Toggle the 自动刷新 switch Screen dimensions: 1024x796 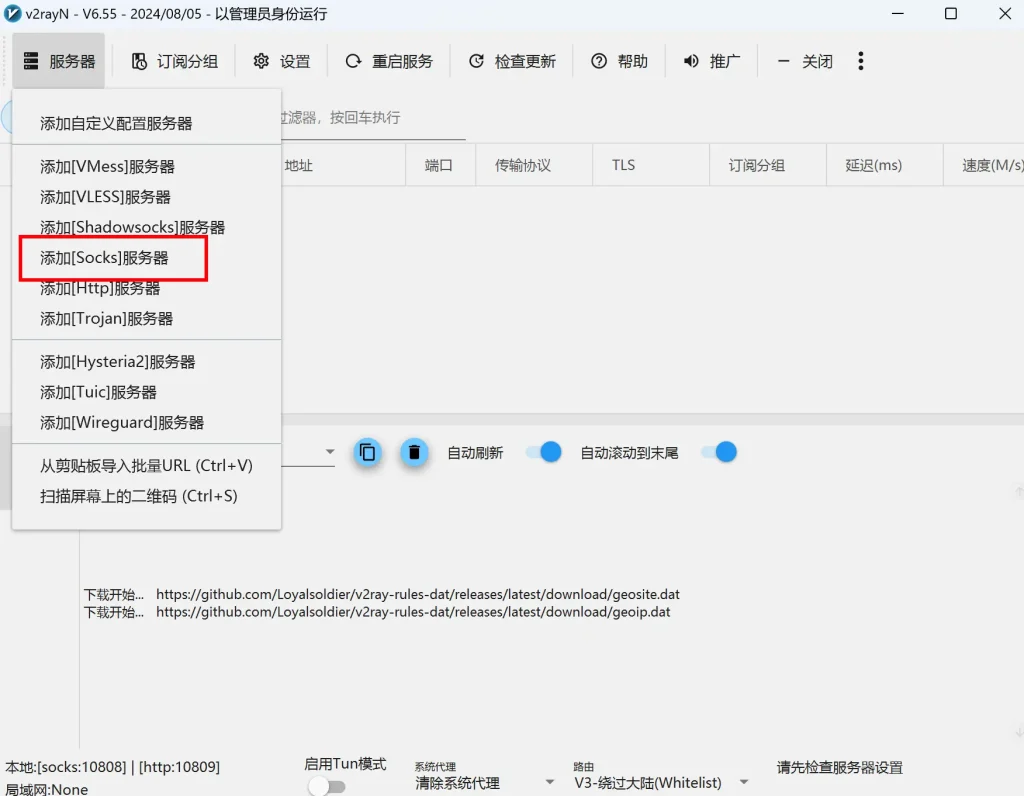tap(544, 452)
